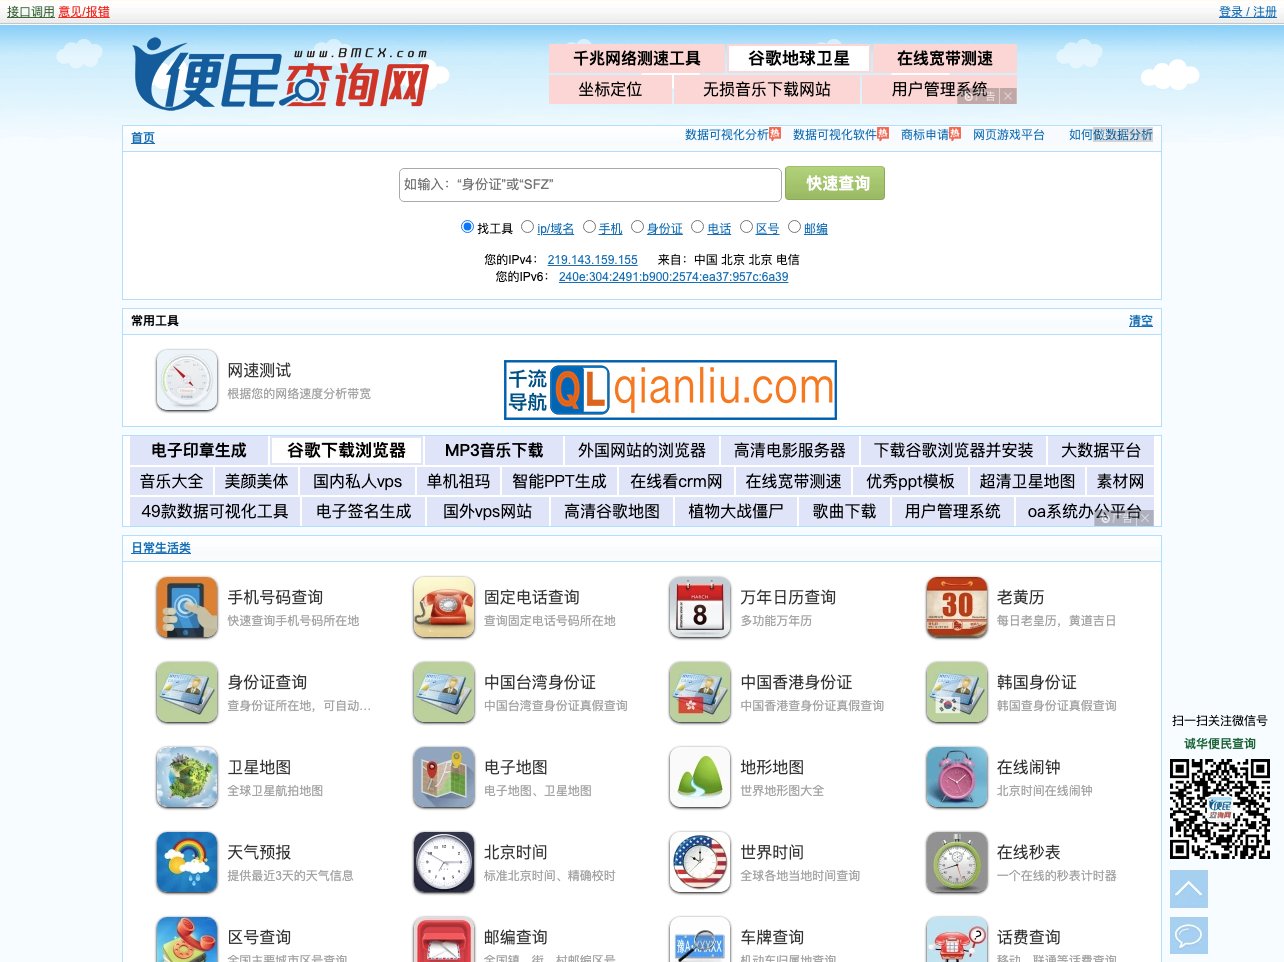Click inside the search input field
This screenshot has width=1284, height=962.
[x=590, y=184]
